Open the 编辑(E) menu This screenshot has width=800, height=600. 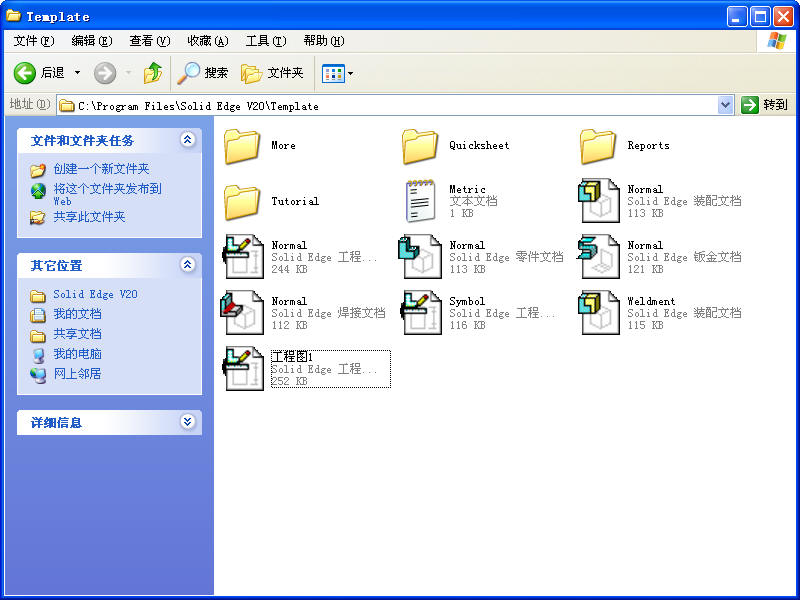(92, 41)
